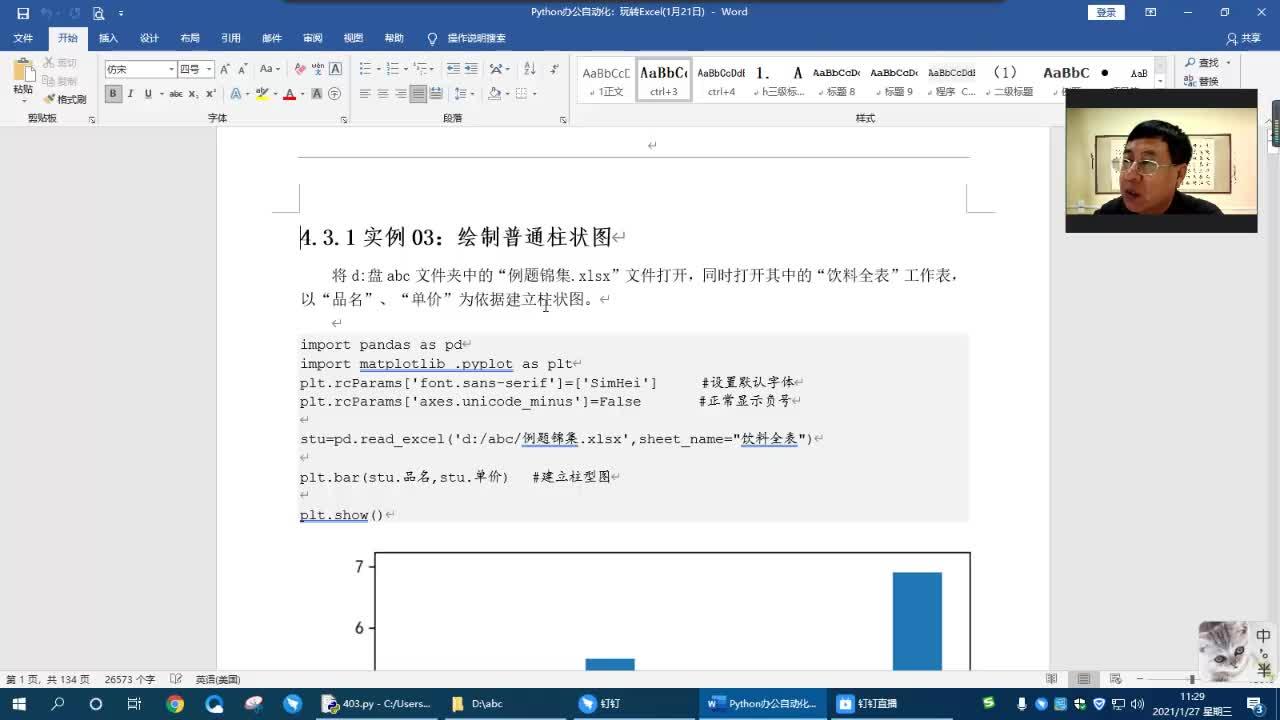Clear all formatting with the eraser icon
The height and width of the screenshot is (720, 1280).
pyautogui.click(x=300, y=69)
